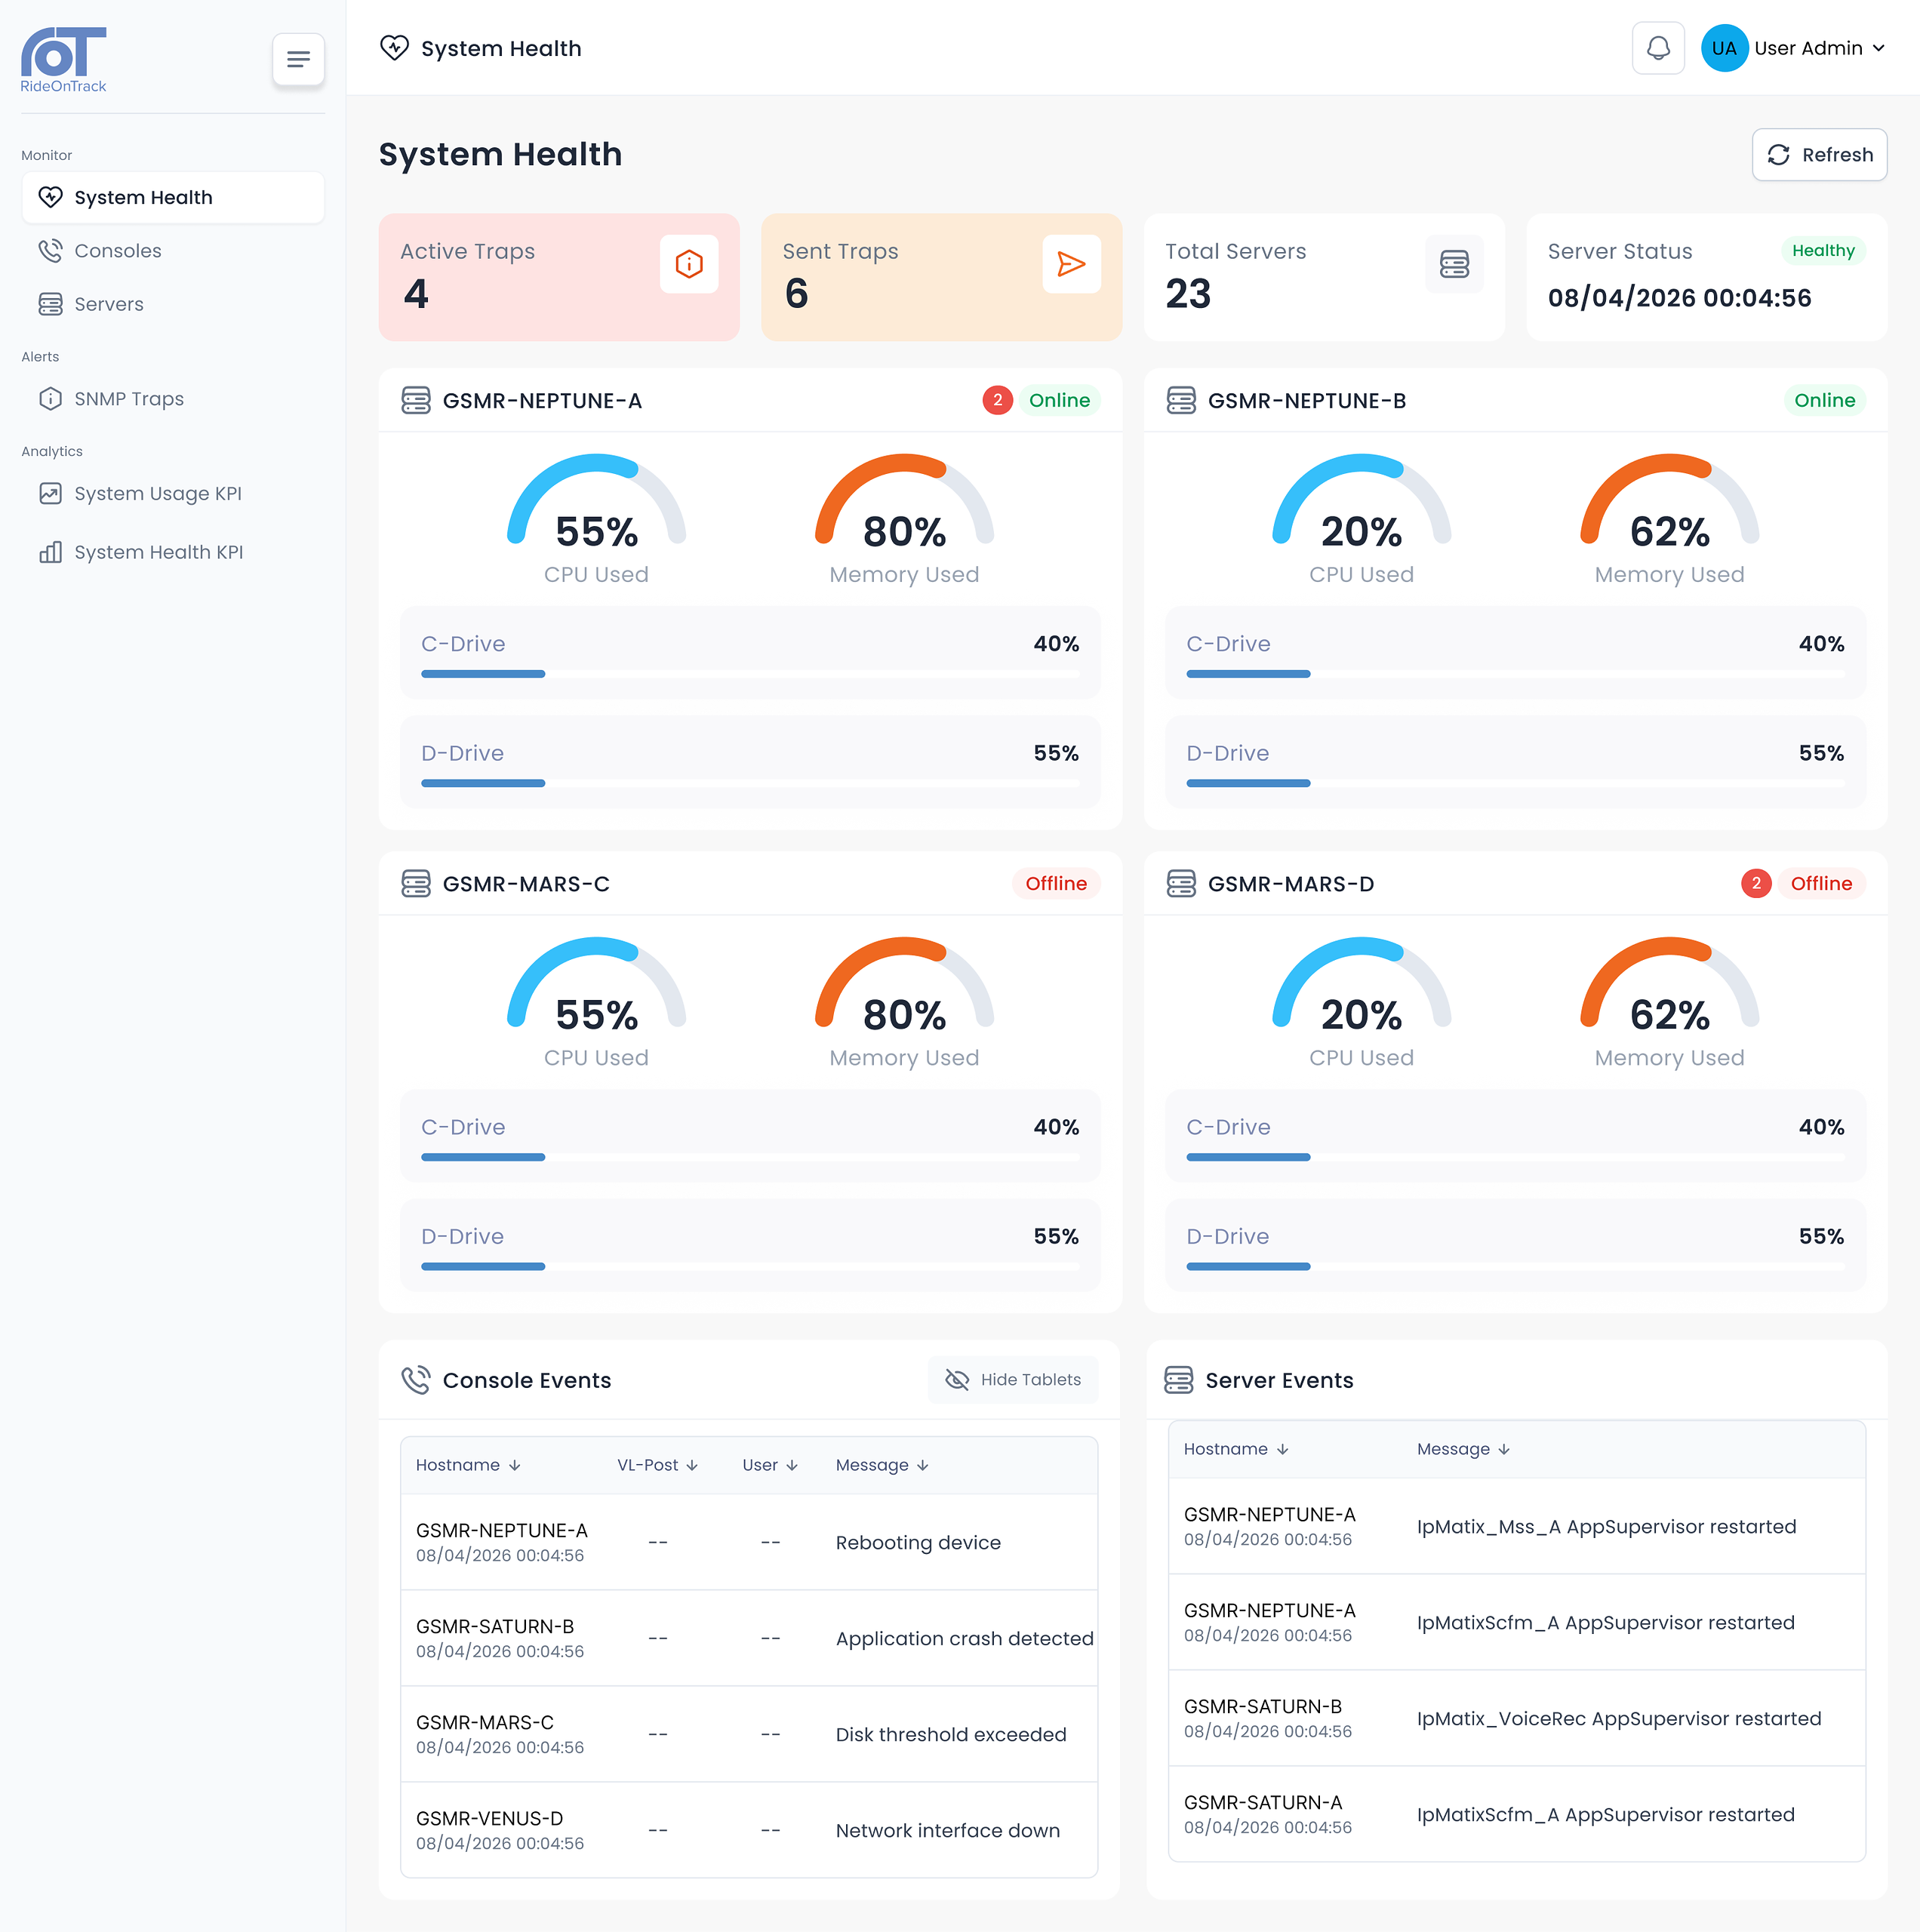Click the heartbeat icon in page header
1920x1932 pixels.
pos(394,48)
